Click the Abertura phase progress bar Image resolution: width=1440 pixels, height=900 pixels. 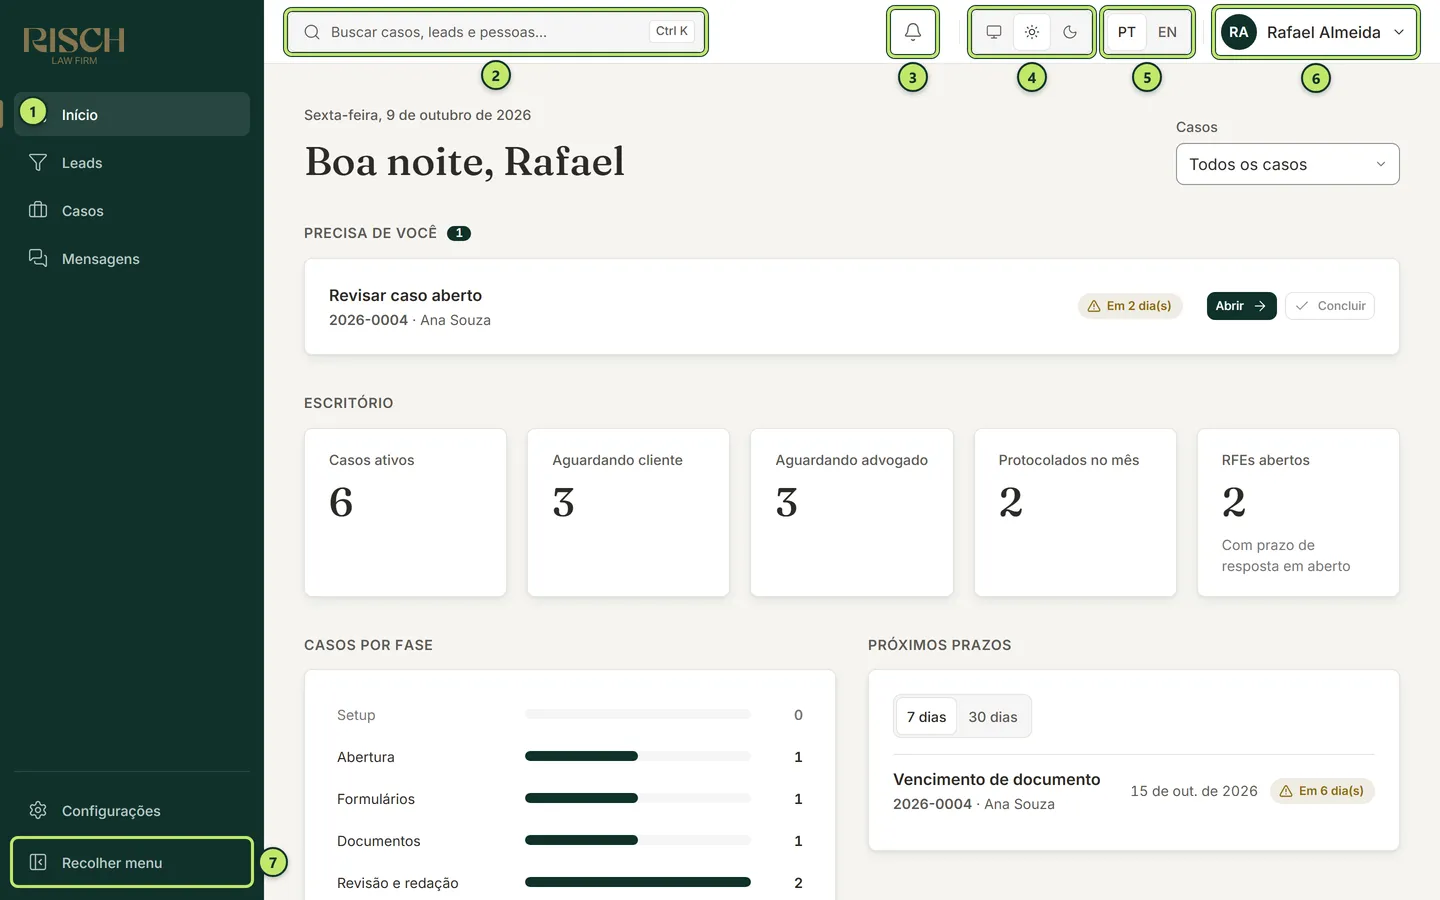point(638,756)
